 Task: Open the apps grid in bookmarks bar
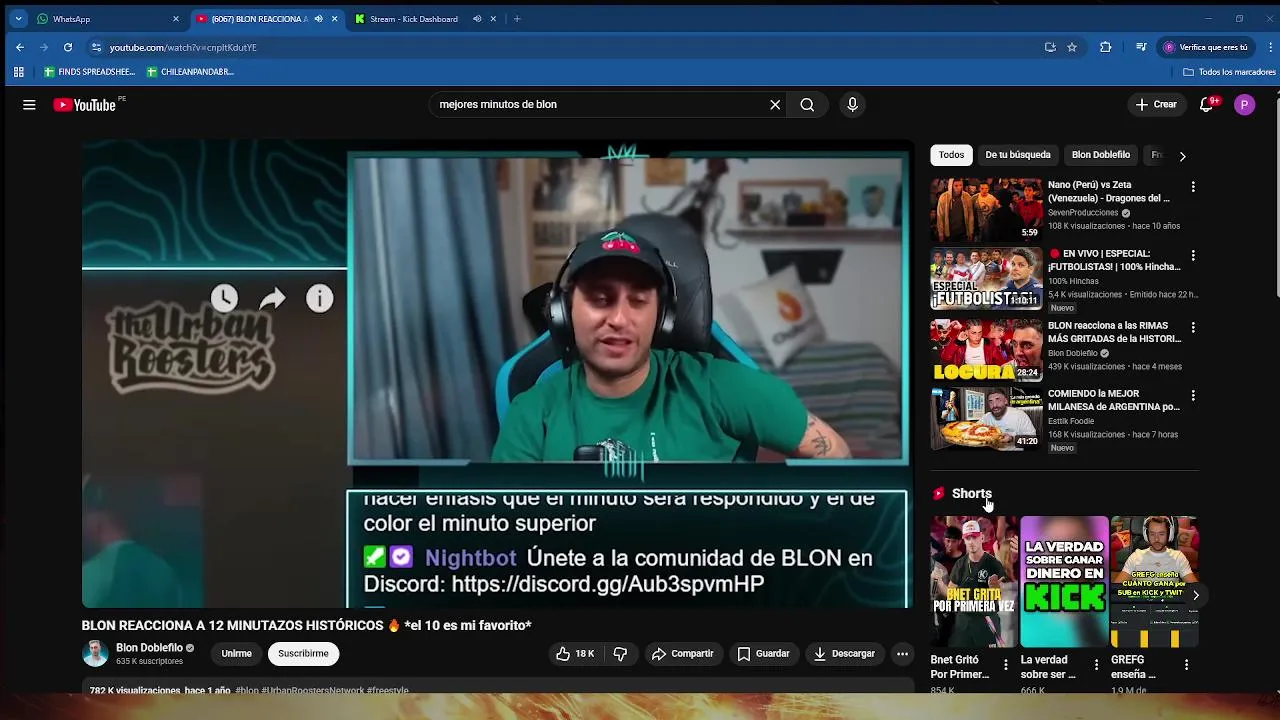click(18, 72)
